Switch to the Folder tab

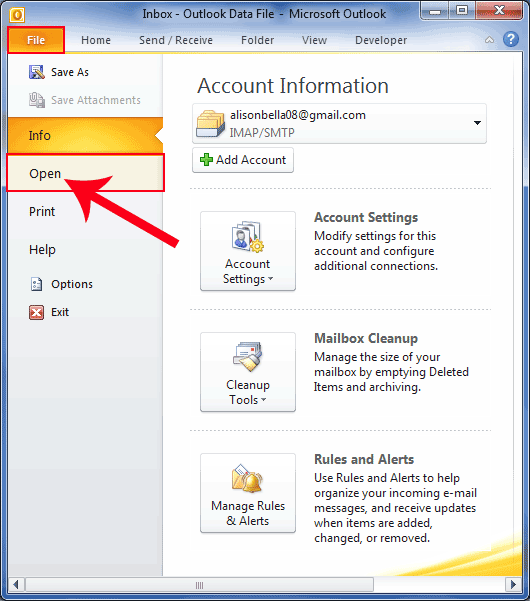(x=257, y=40)
